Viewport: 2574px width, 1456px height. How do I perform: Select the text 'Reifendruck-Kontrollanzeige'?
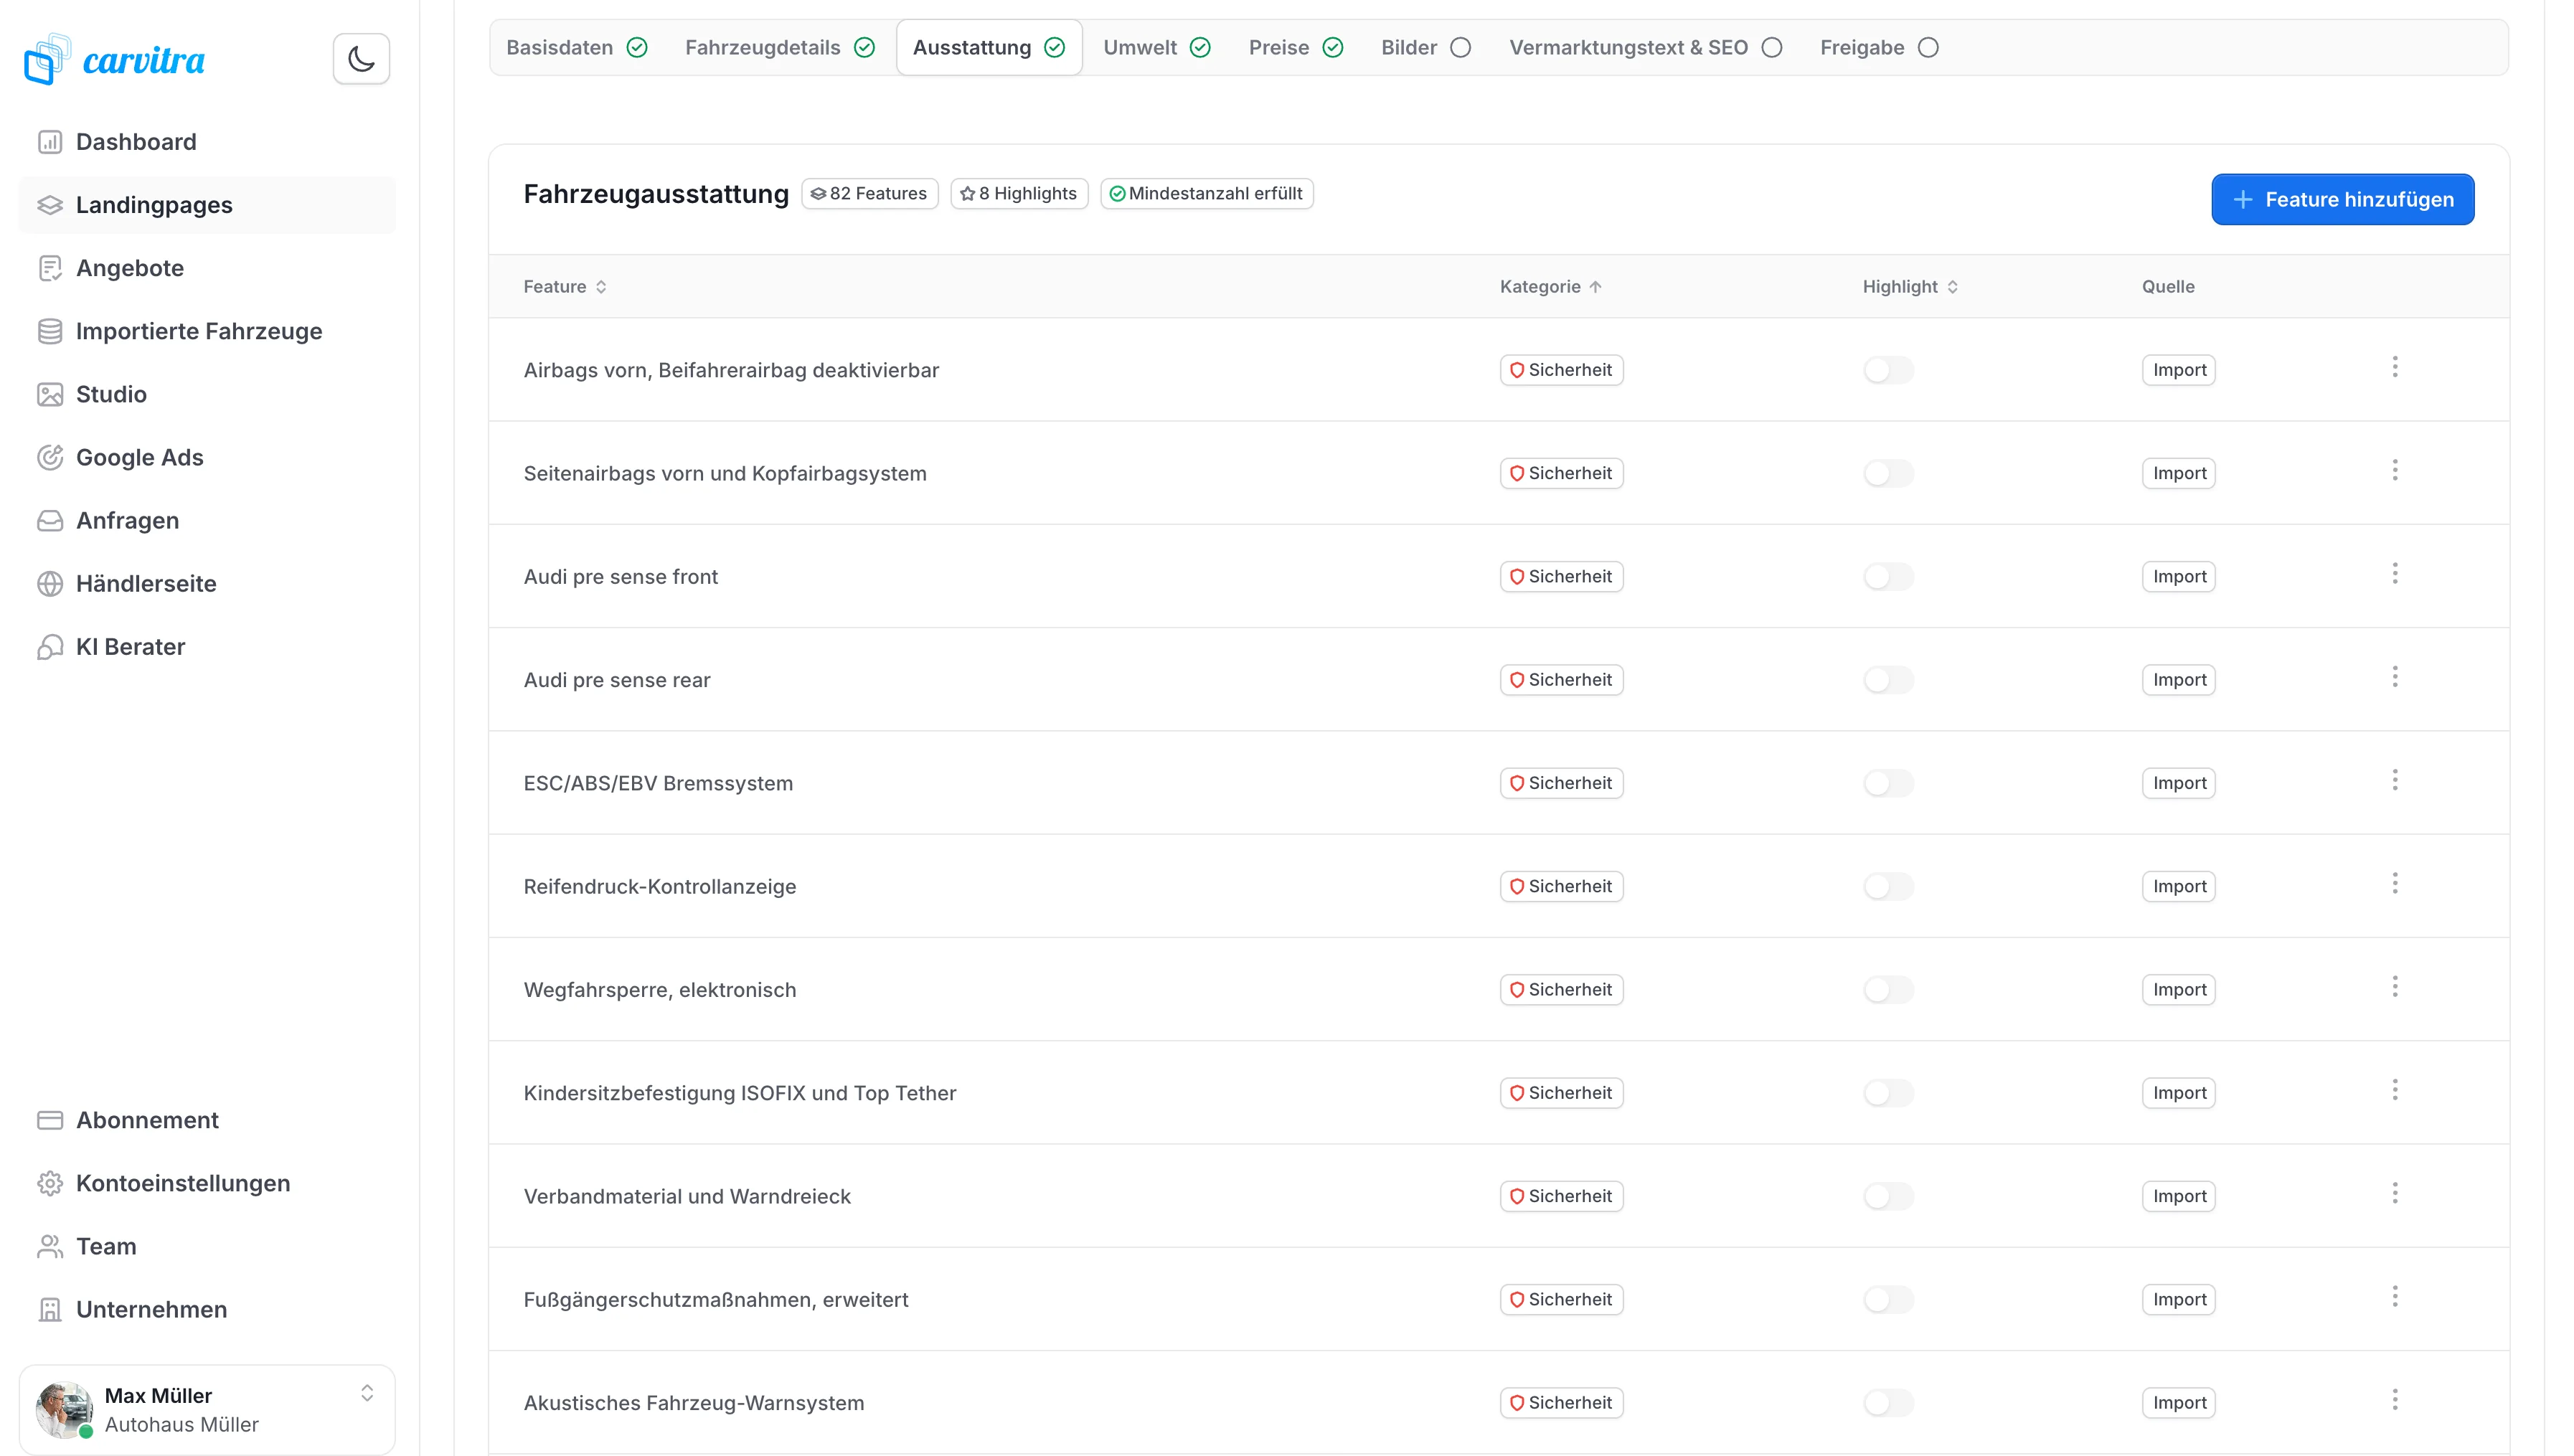[660, 886]
